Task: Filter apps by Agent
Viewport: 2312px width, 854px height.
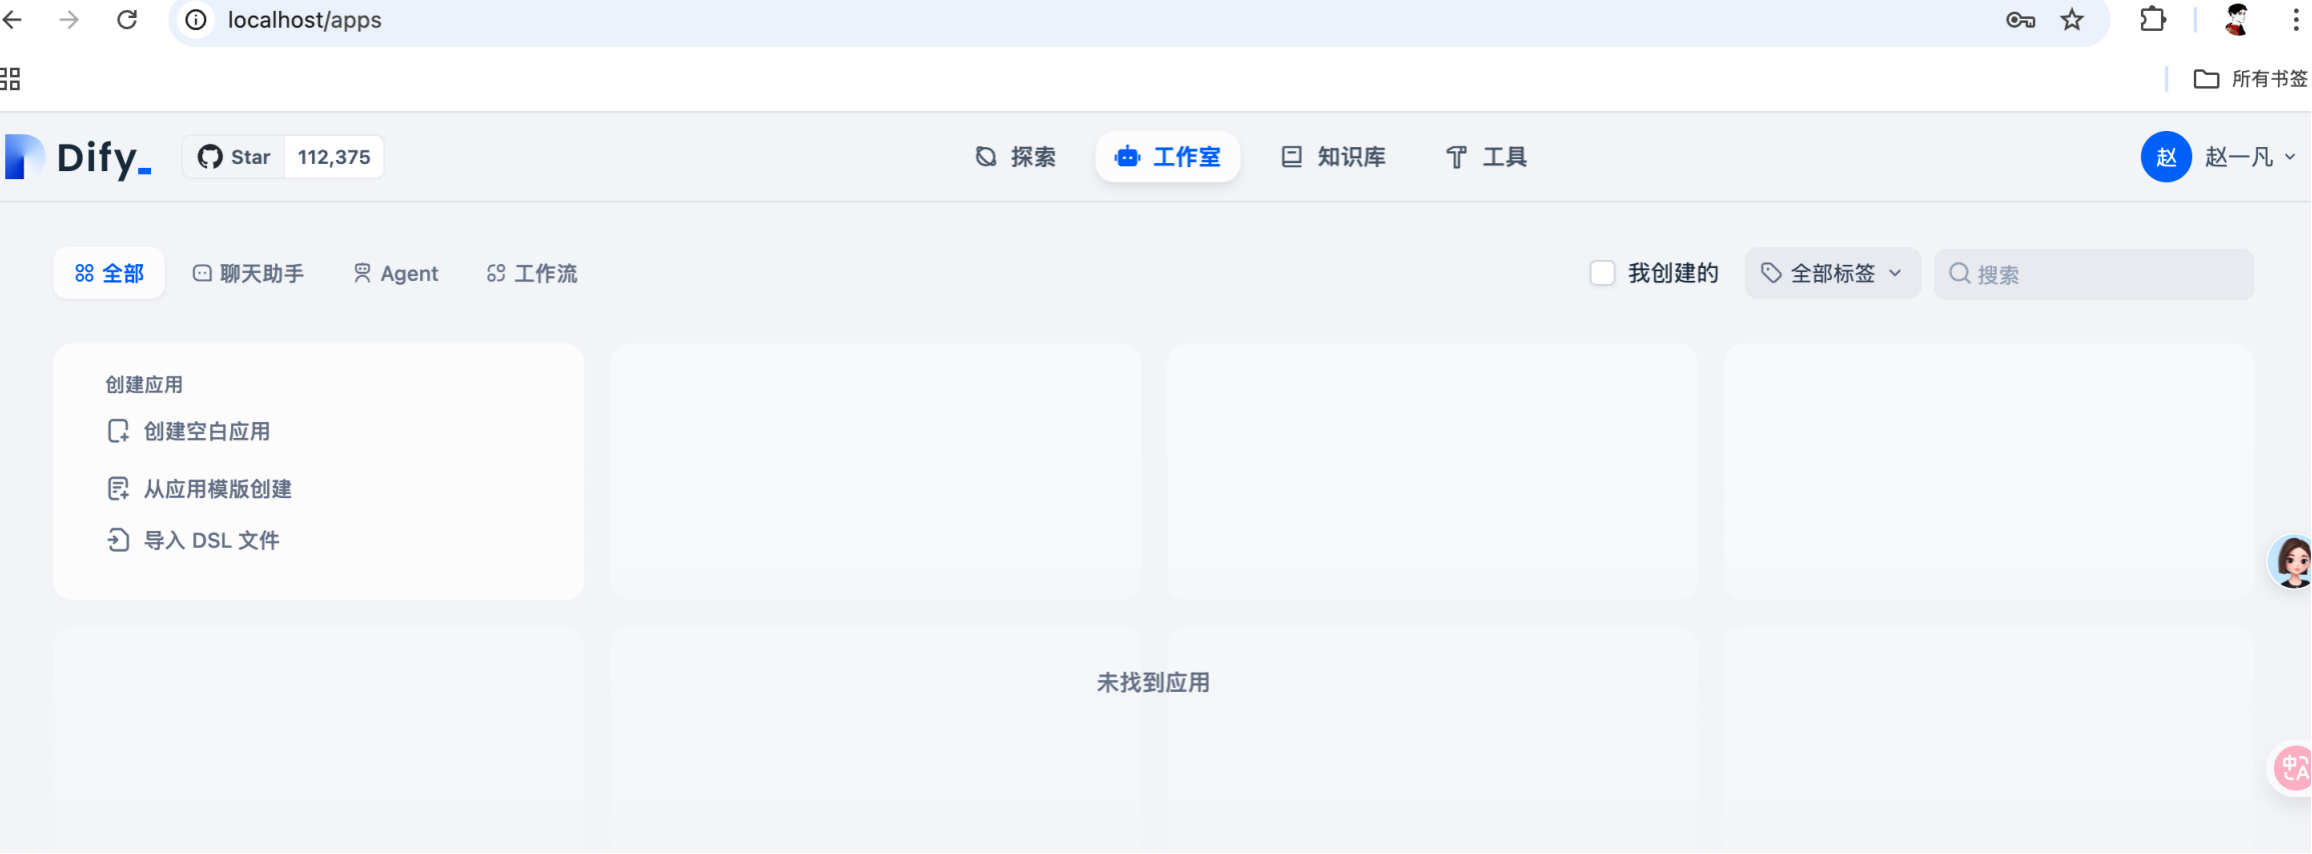Action: tap(396, 273)
